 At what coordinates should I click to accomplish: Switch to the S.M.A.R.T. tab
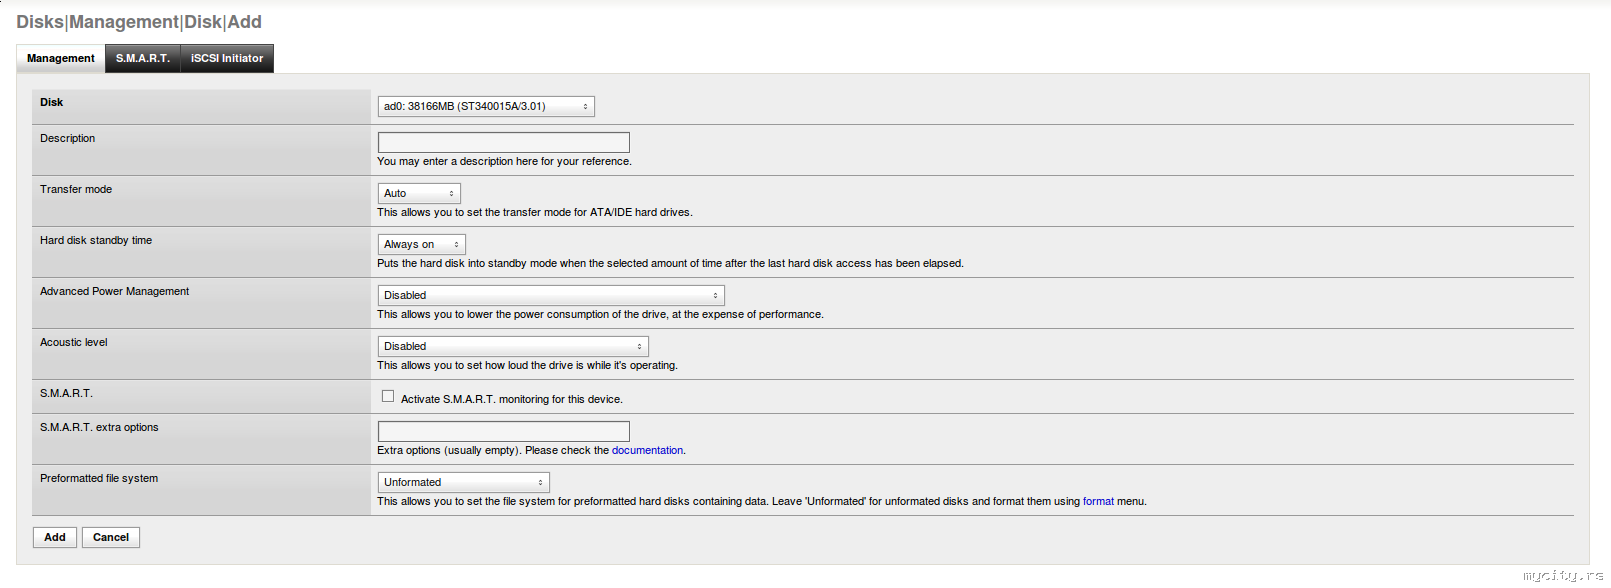[x=143, y=58]
